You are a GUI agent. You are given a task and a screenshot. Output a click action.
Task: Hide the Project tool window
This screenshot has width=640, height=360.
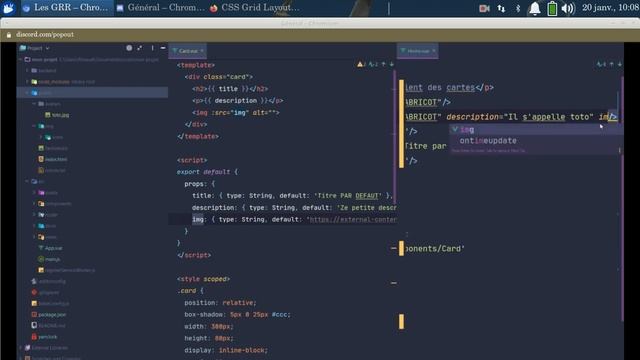163,48
